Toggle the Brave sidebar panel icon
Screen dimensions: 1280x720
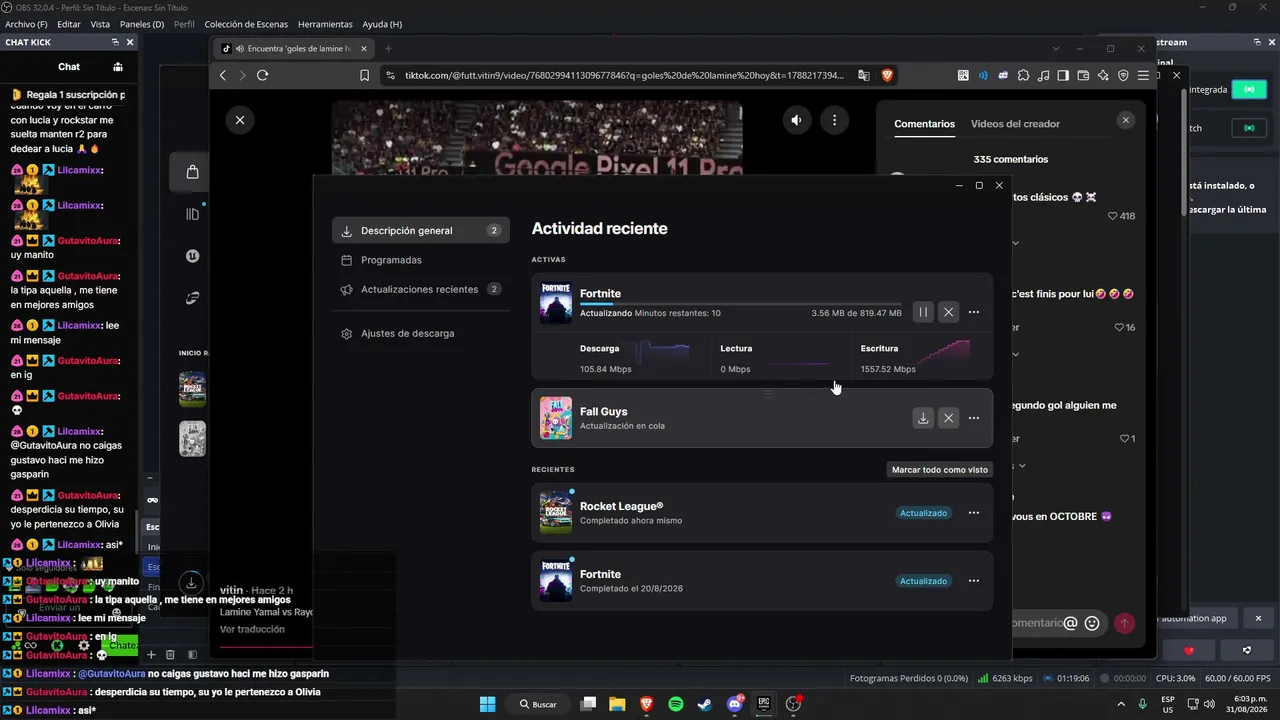(1064, 75)
